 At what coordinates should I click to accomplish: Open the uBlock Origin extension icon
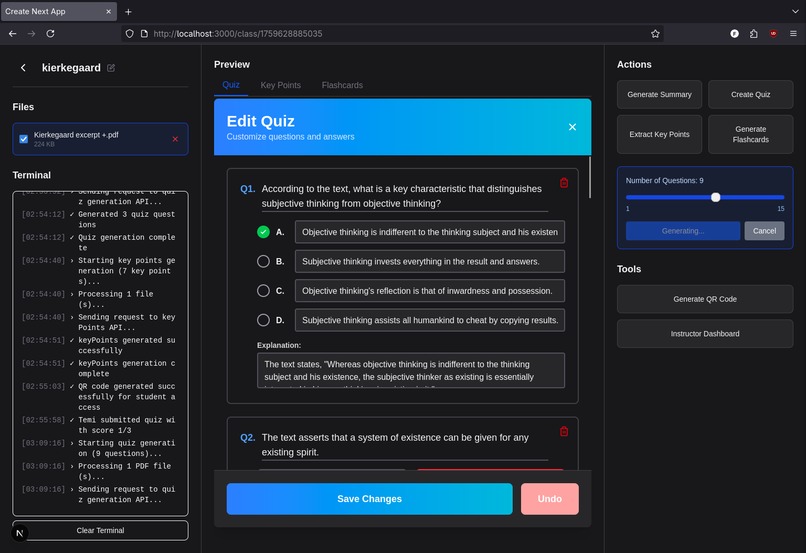(x=773, y=33)
